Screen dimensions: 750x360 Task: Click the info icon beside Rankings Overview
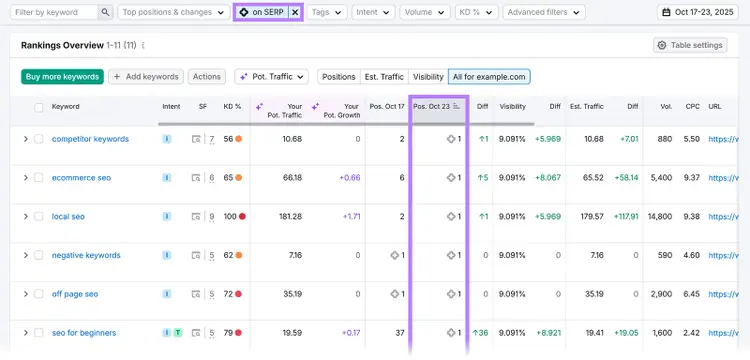coord(143,45)
